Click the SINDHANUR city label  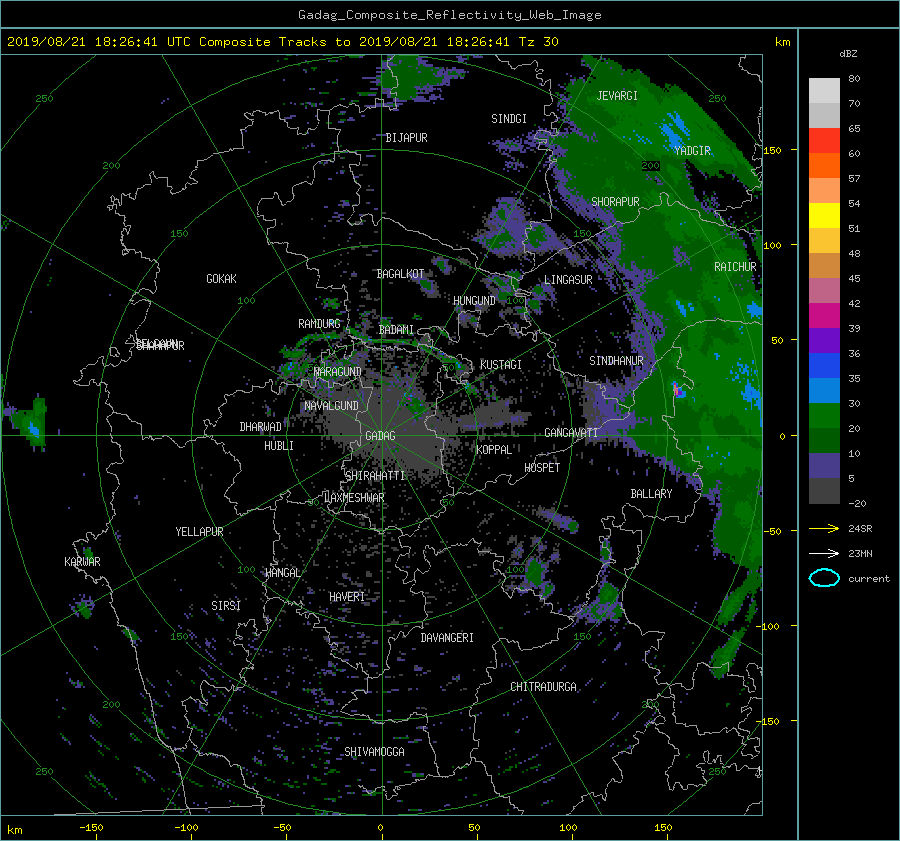click(616, 361)
